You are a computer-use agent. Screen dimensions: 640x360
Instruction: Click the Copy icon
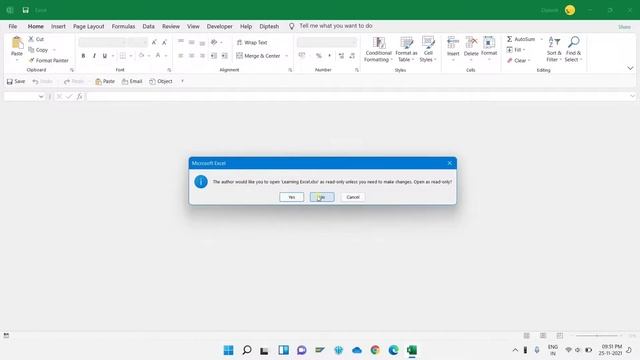(x=31, y=50)
